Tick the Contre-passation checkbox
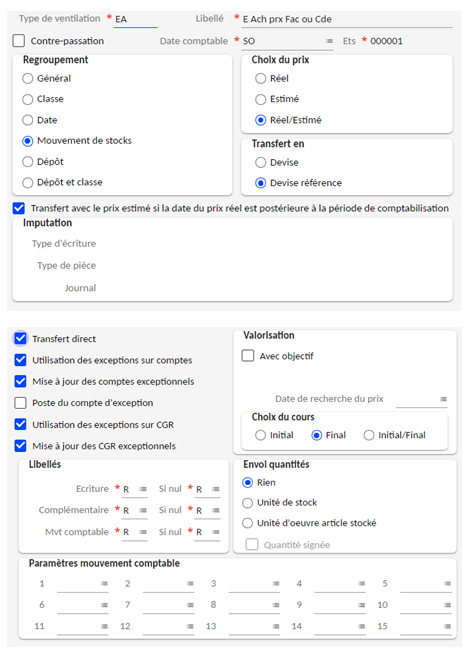The image size is (469, 652). click(19, 41)
